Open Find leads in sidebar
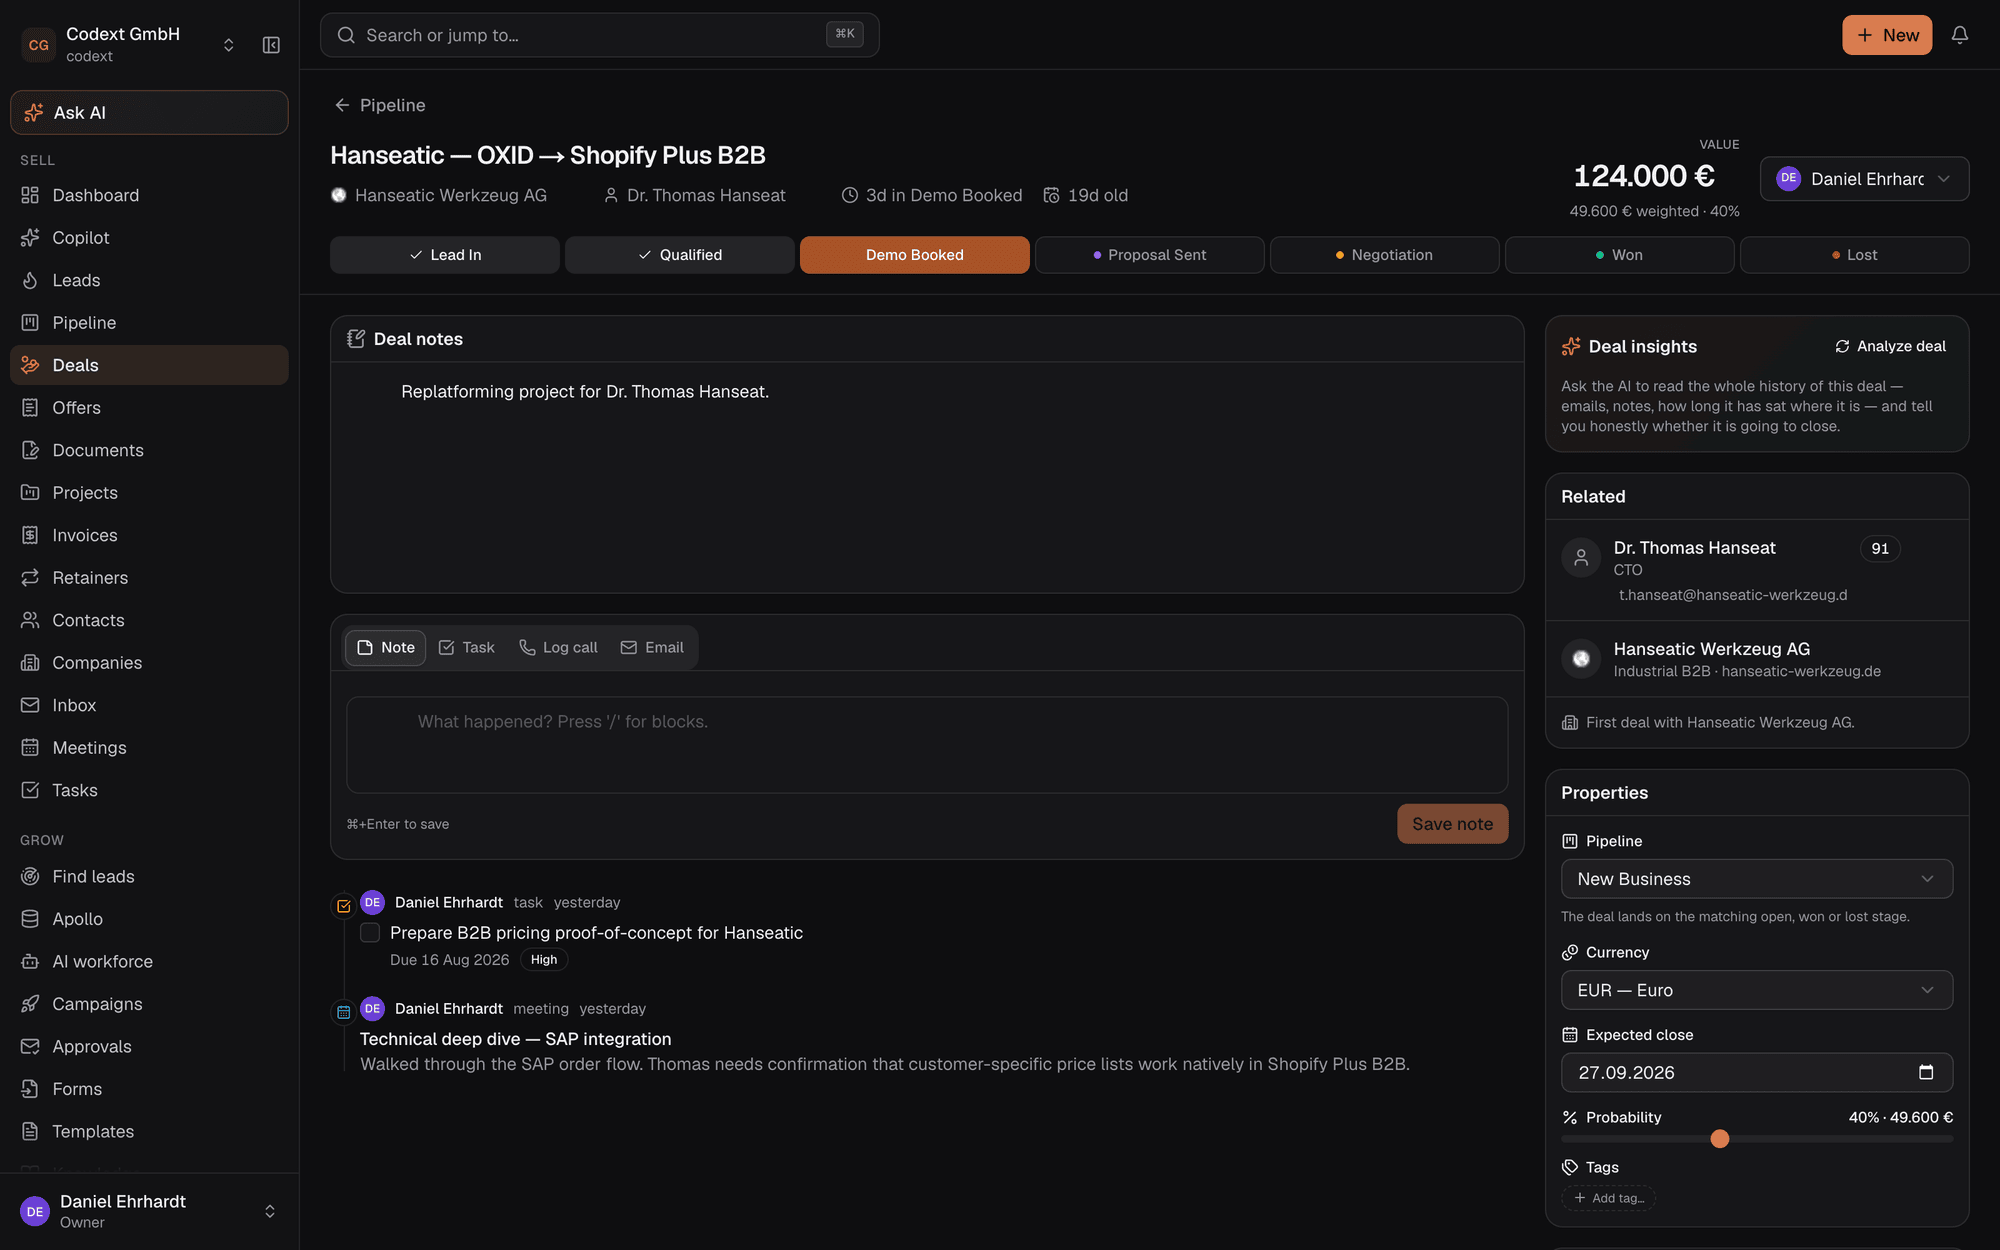Image resolution: width=2000 pixels, height=1250 pixels. pyautogui.click(x=149, y=876)
